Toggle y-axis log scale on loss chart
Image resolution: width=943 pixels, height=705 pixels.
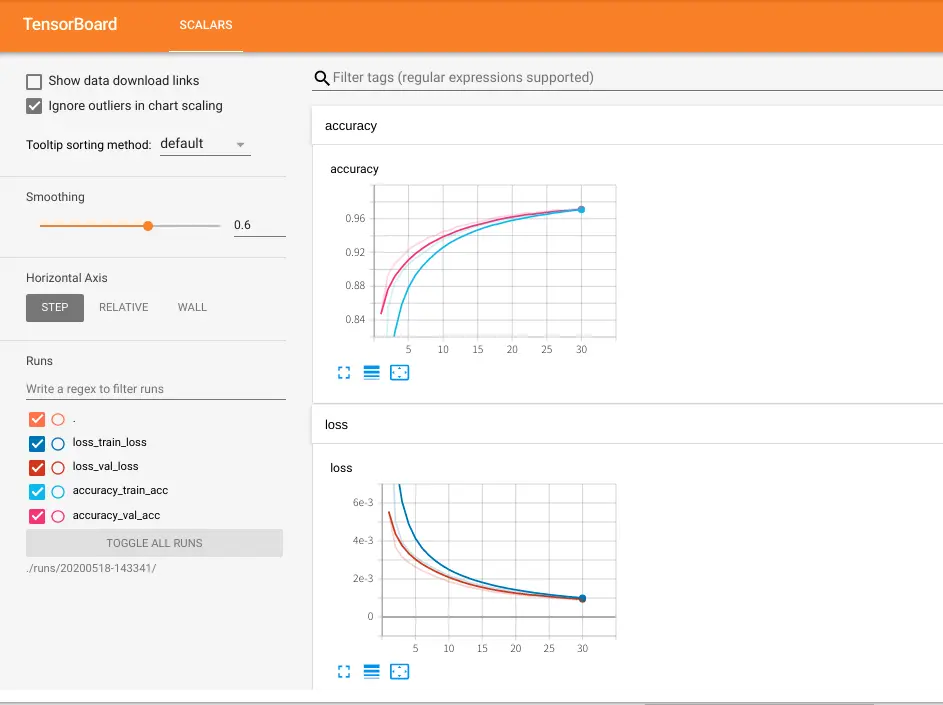[x=372, y=671]
